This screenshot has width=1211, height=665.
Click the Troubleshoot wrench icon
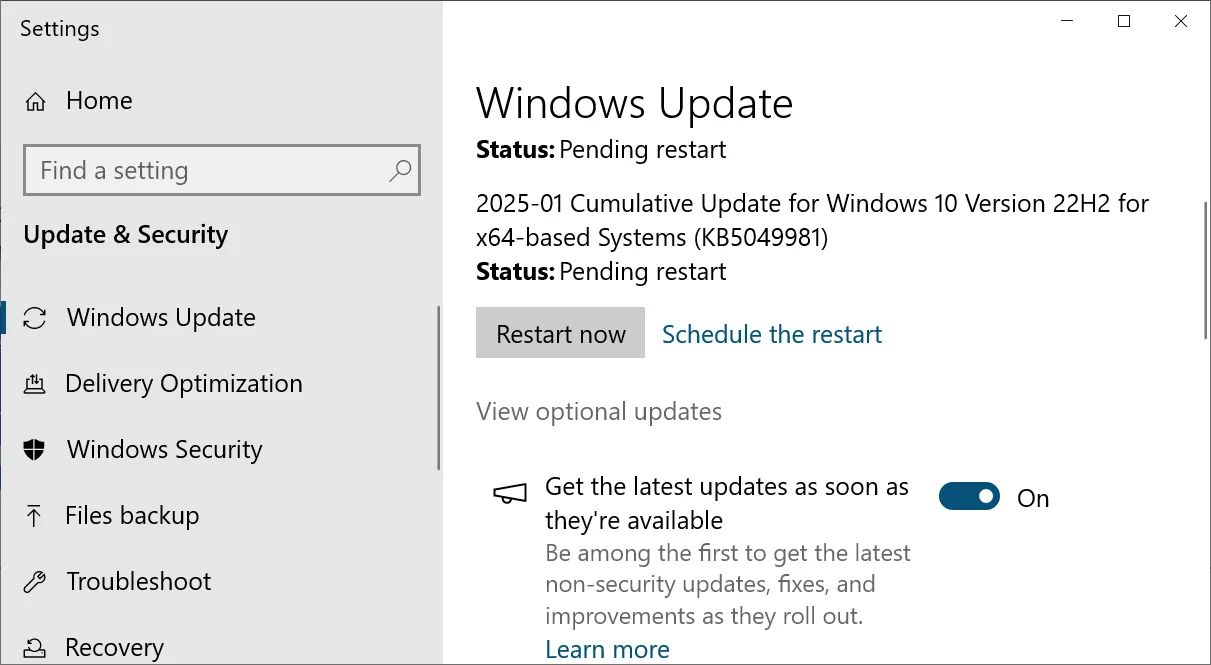[35, 582]
